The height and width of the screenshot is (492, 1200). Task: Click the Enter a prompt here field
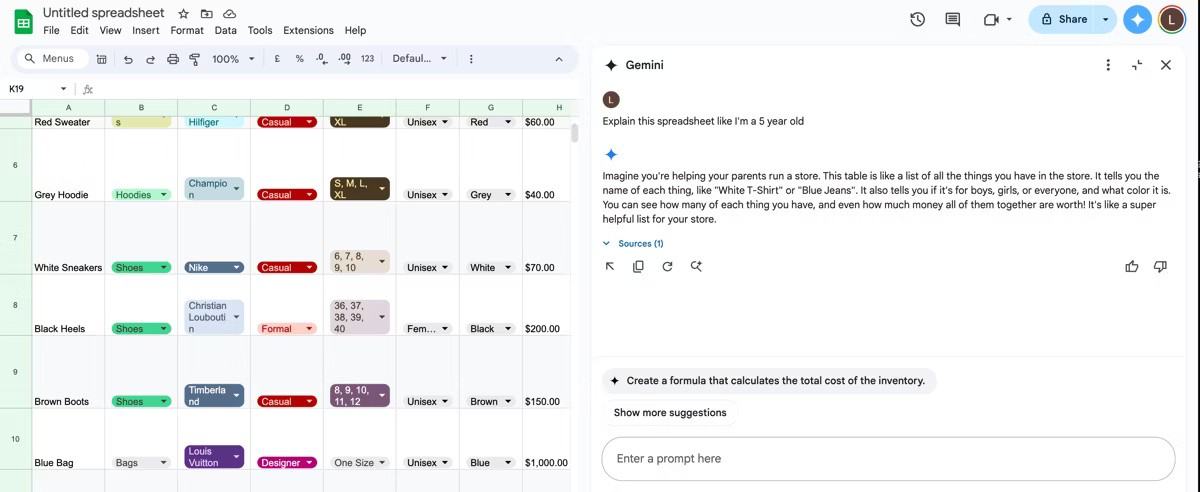click(888, 458)
